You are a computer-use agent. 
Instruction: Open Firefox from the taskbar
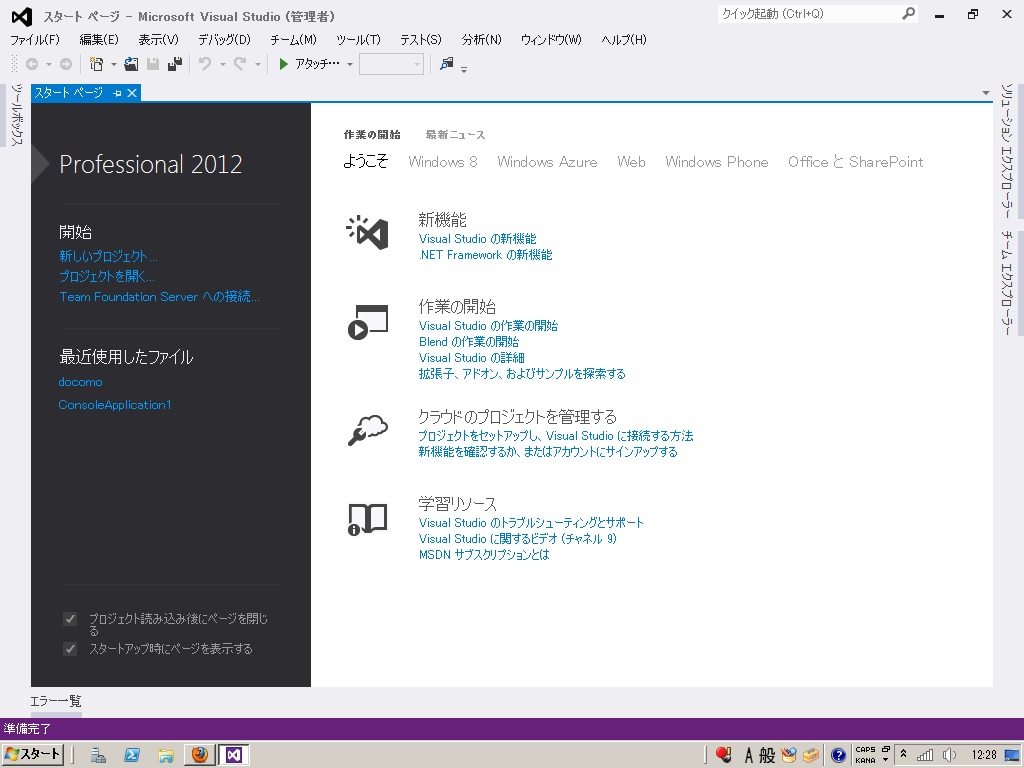point(199,755)
